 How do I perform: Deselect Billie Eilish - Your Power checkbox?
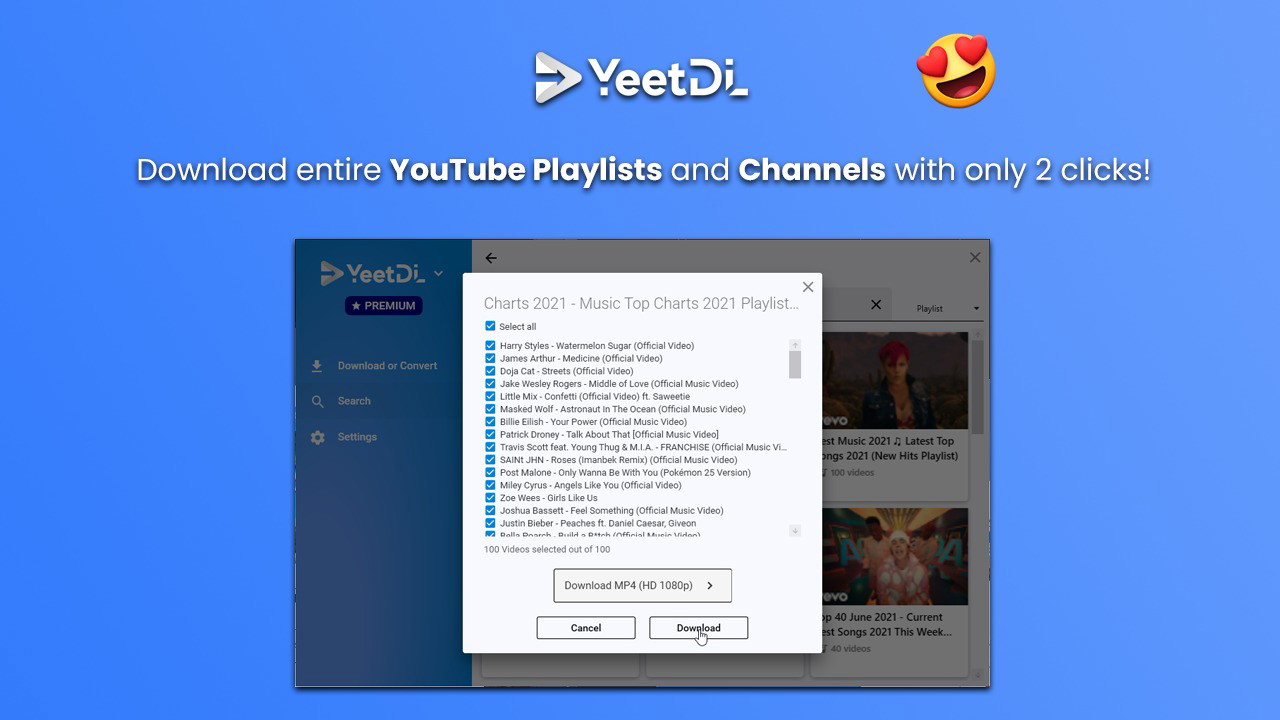(x=490, y=422)
